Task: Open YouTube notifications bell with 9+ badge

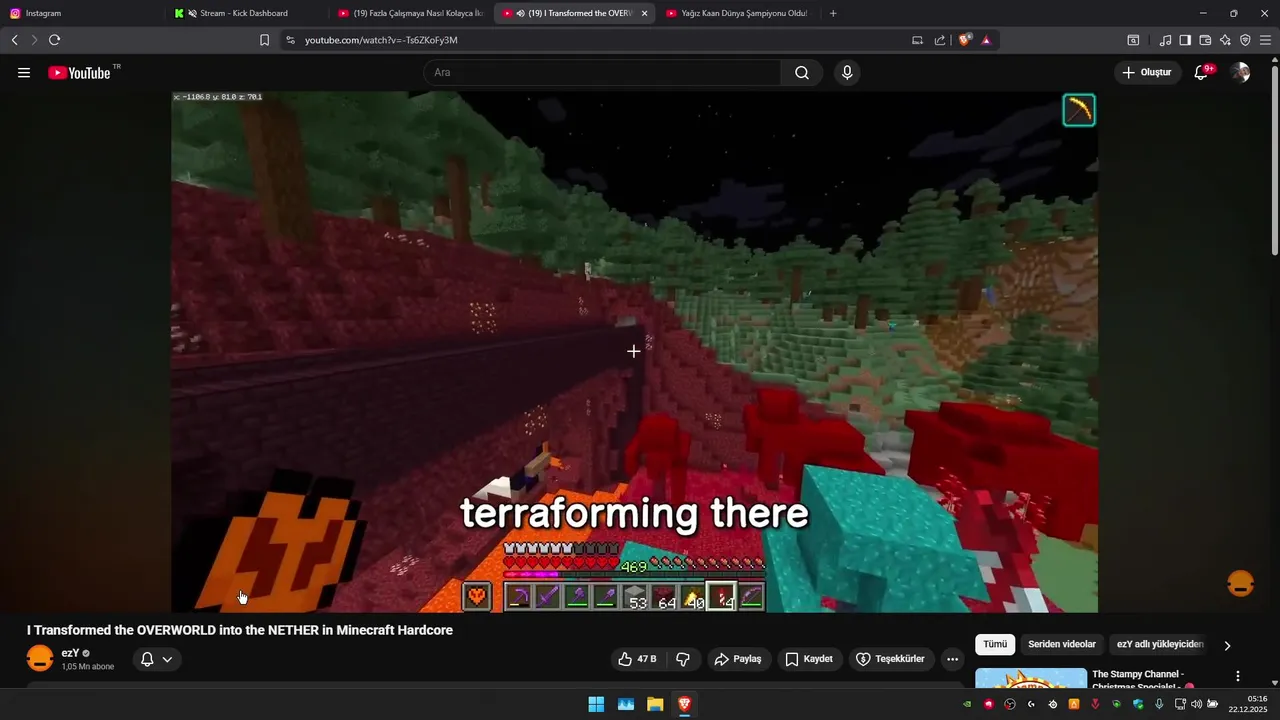Action: pyautogui.click(x=1202, y=72)
